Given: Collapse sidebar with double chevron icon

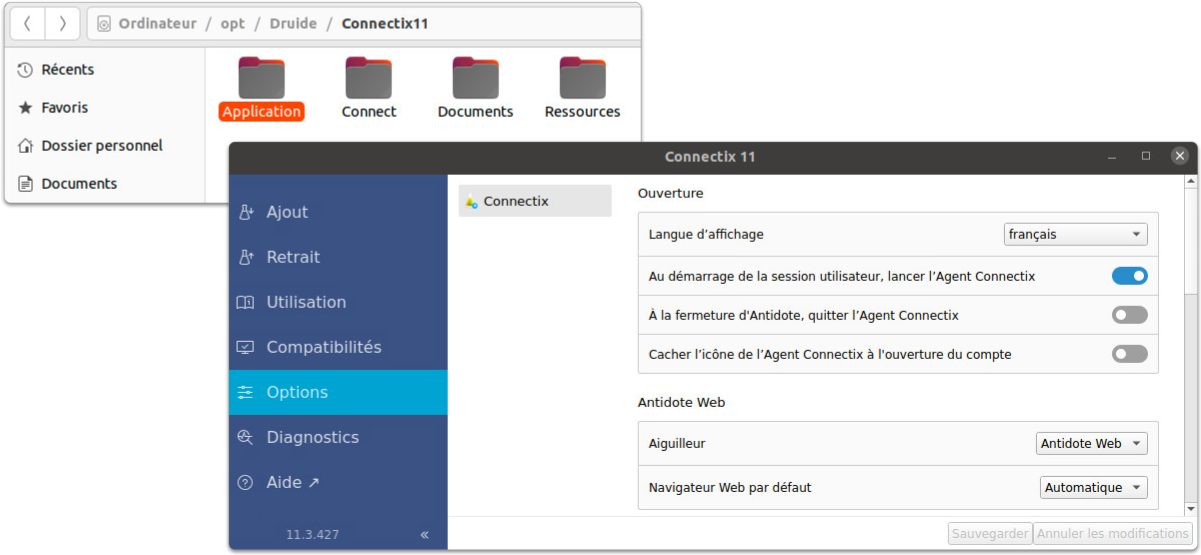Looking at the screenshot, I should coord(425,534).
